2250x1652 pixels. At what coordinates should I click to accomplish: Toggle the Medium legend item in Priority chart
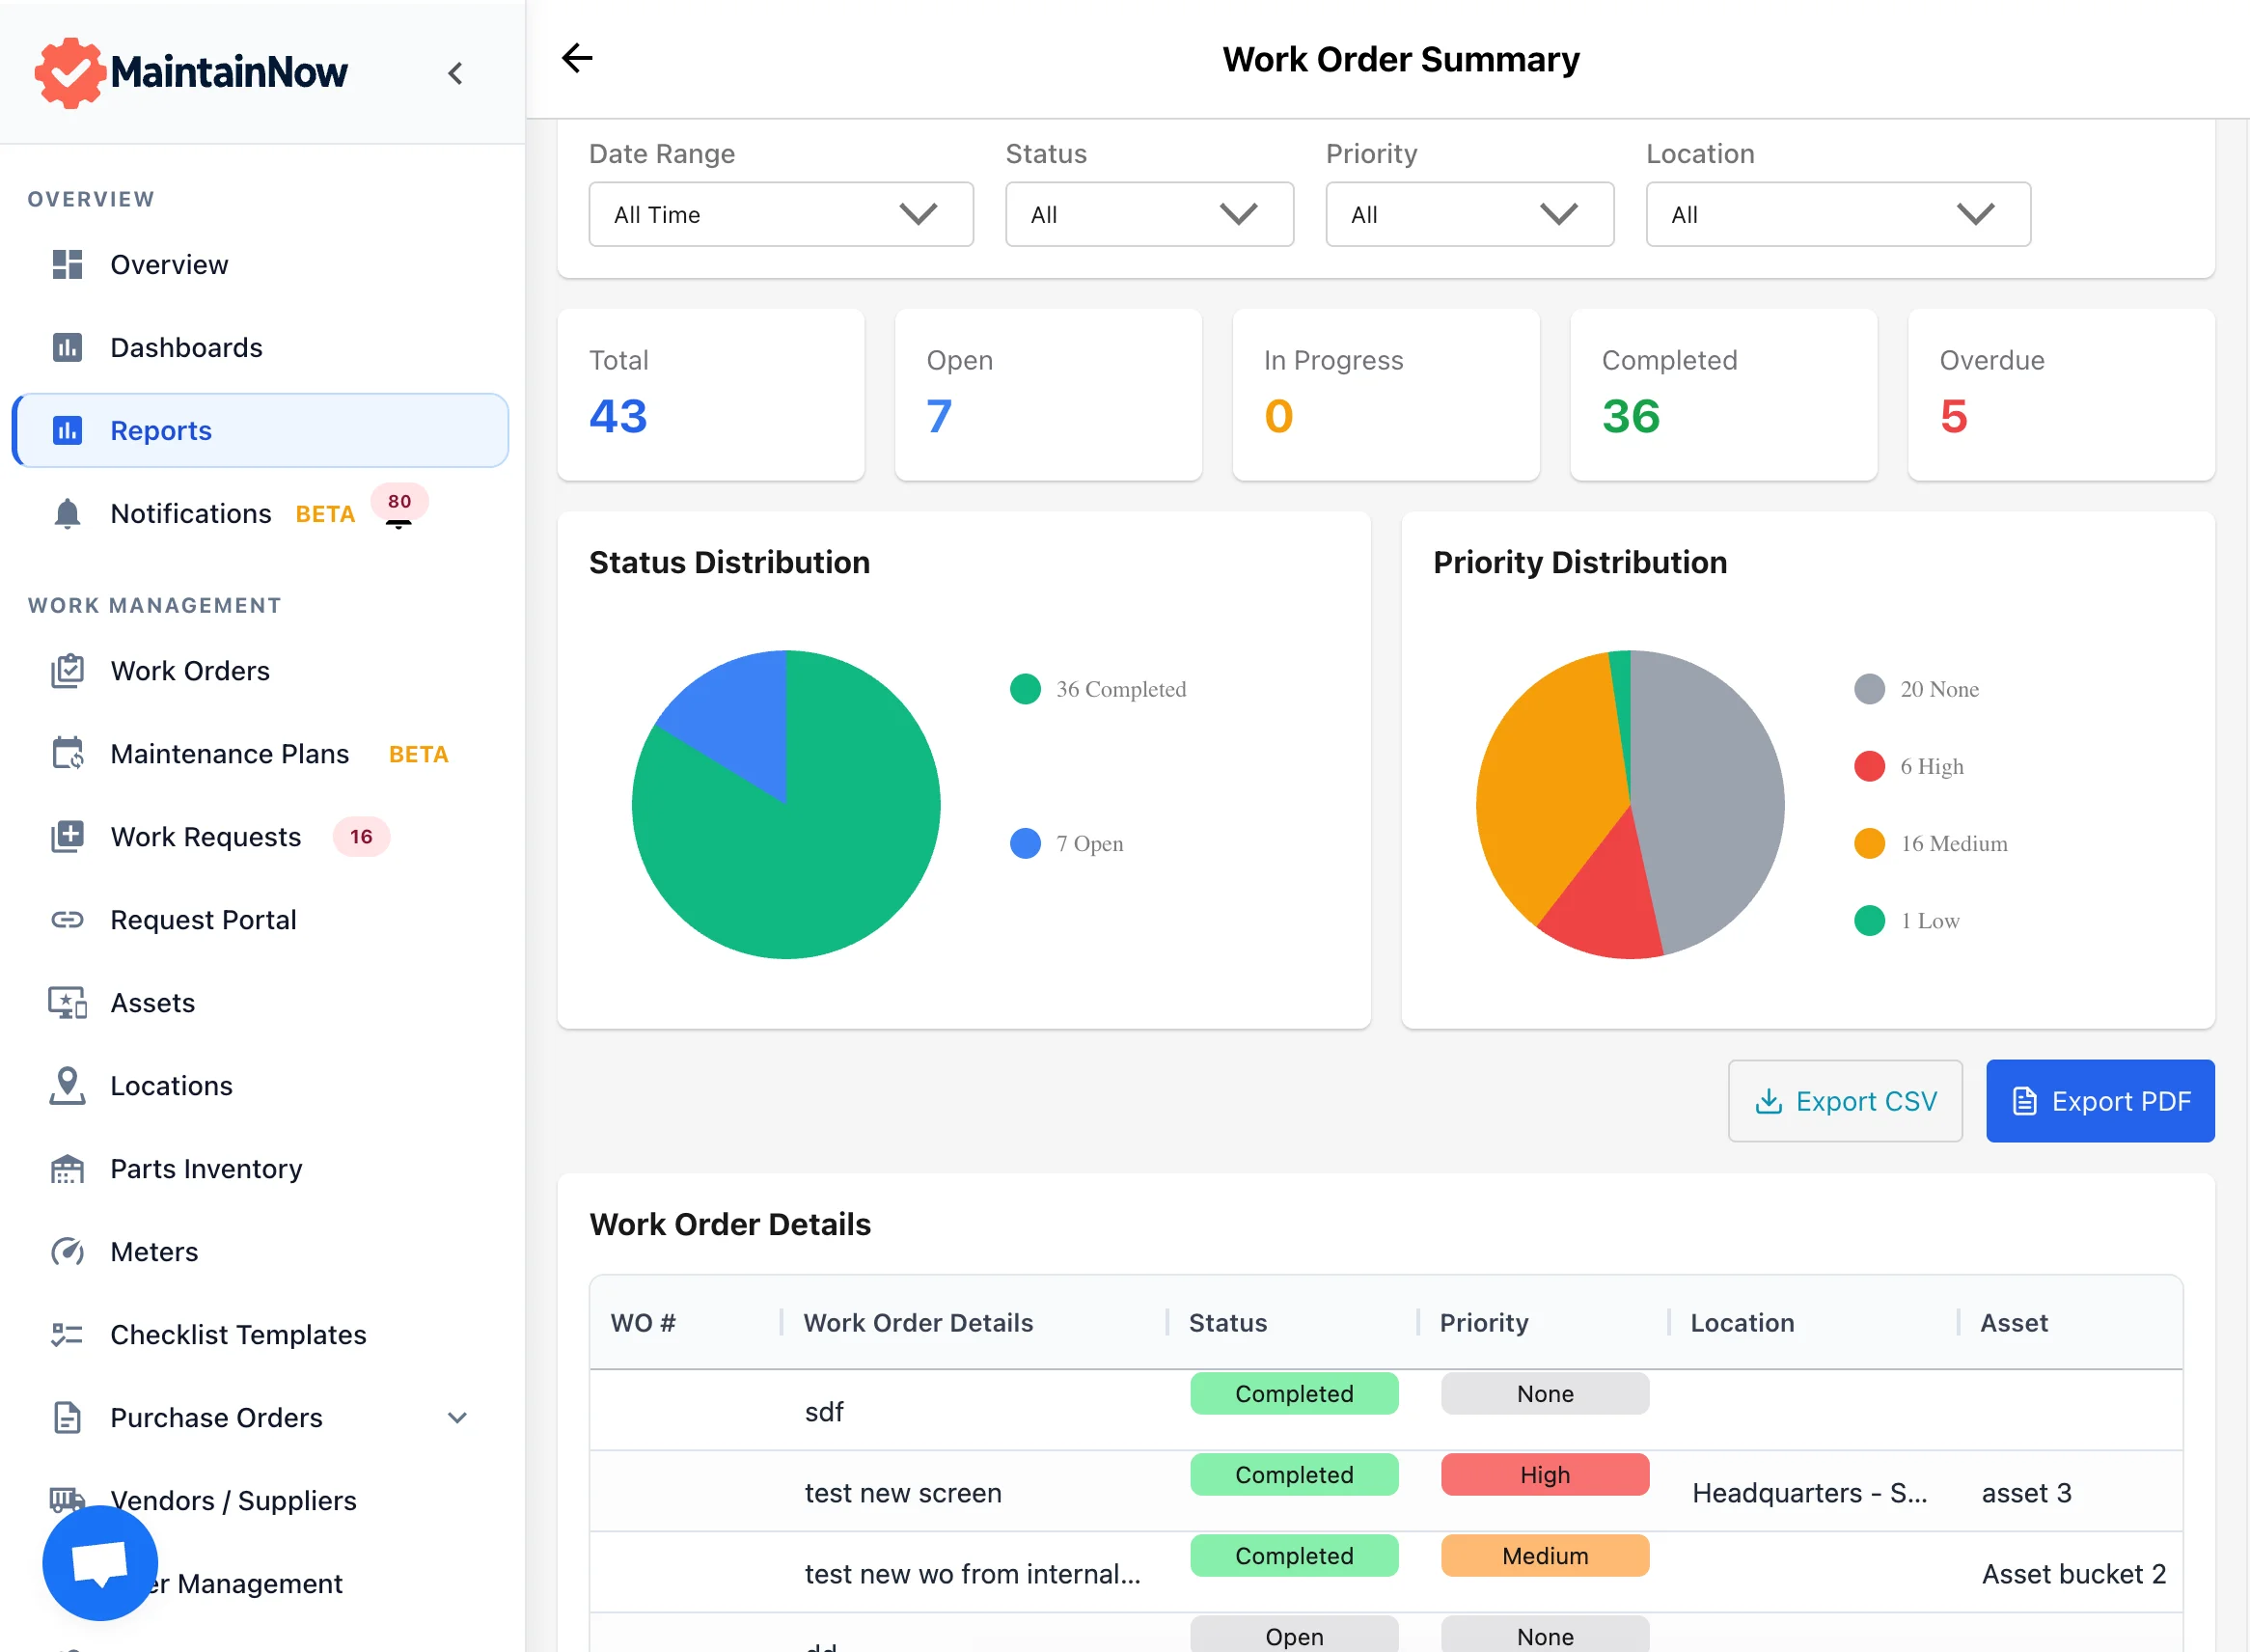click(x=1932, y=844)
